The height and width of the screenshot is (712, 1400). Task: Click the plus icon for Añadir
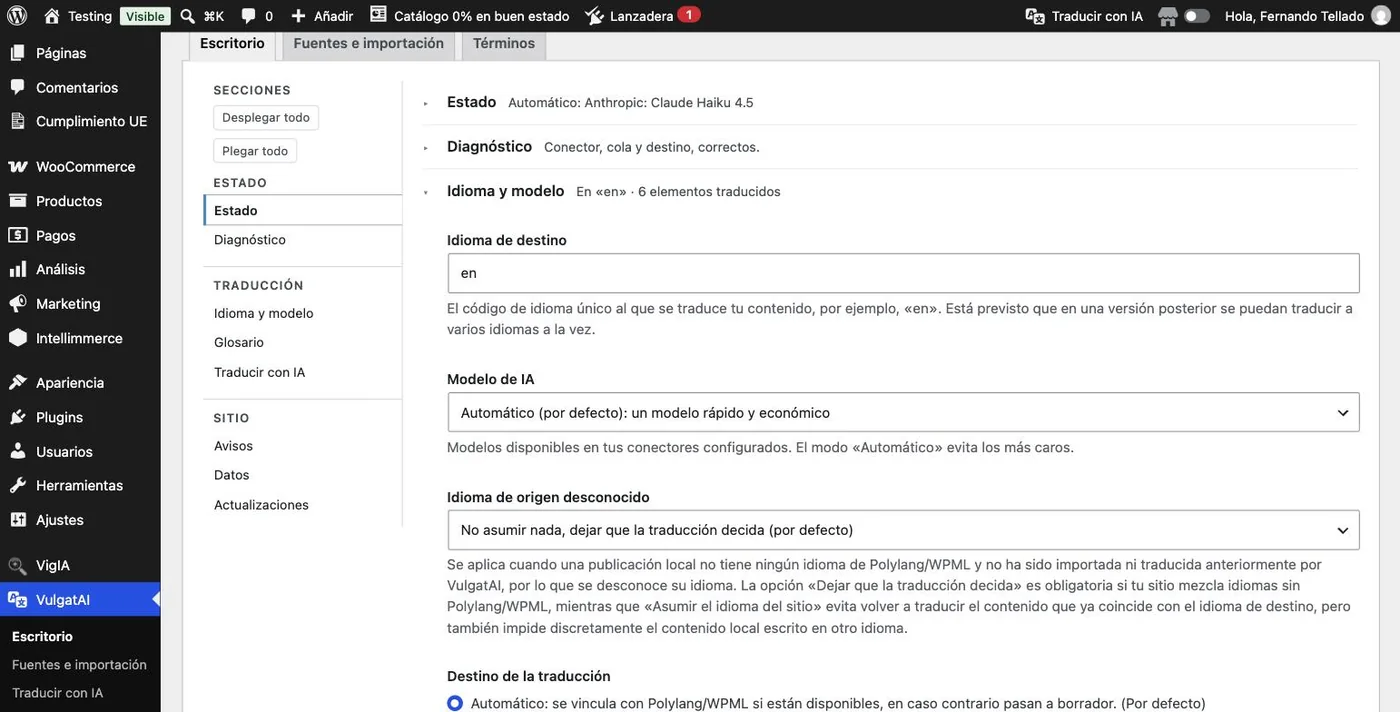(x=298, y=16)
